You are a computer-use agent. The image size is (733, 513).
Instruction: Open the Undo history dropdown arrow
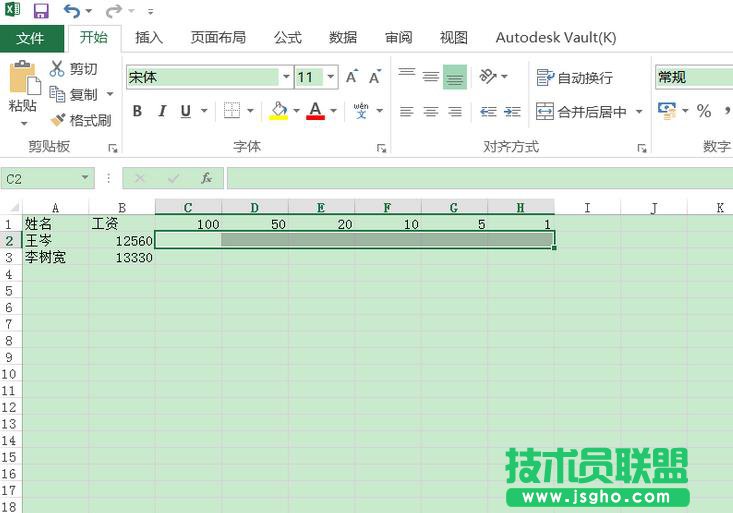tap(88, 11)
